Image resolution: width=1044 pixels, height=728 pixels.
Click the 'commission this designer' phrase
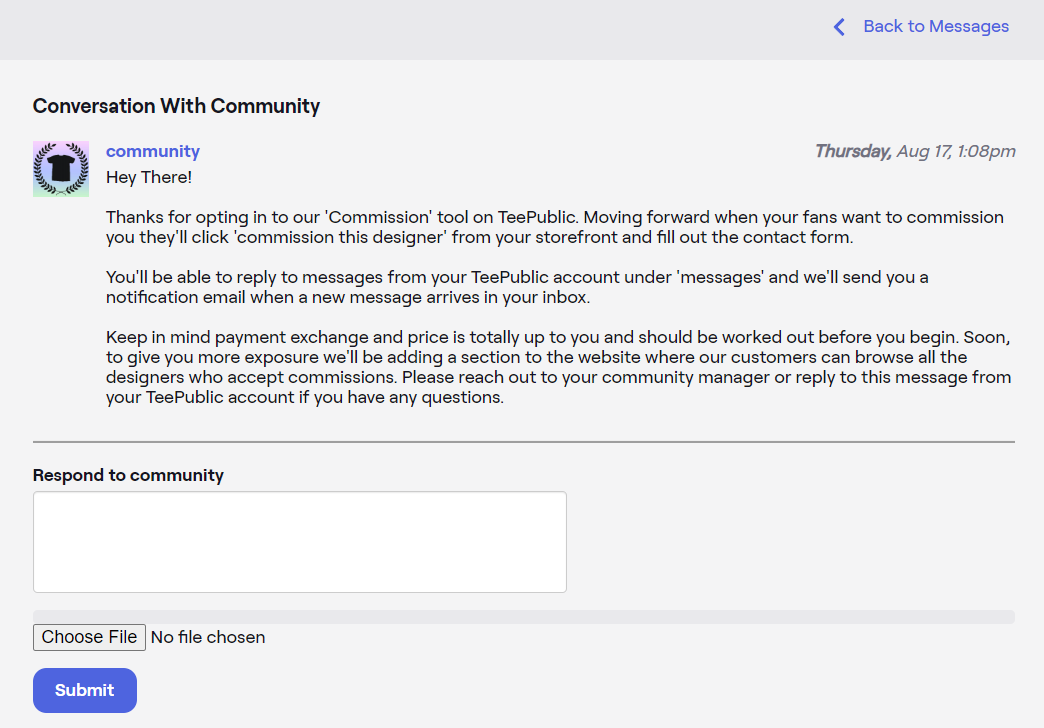click(340, 237)
